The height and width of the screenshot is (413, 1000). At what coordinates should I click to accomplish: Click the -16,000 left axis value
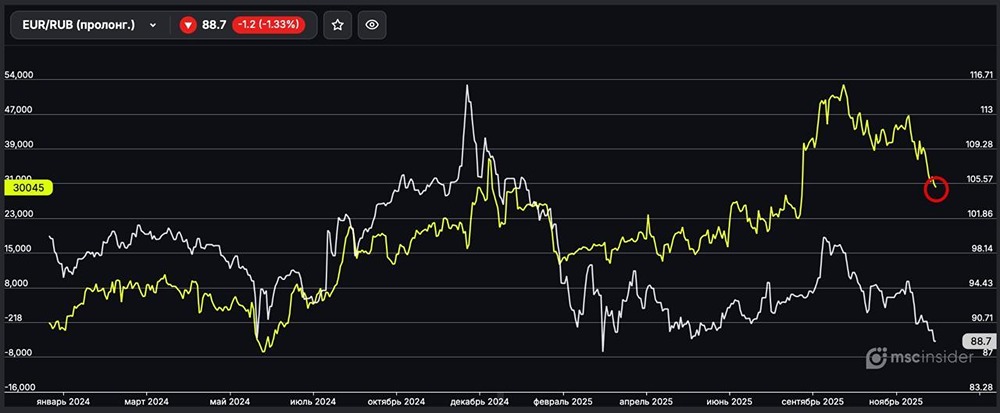tap(21, 387)
